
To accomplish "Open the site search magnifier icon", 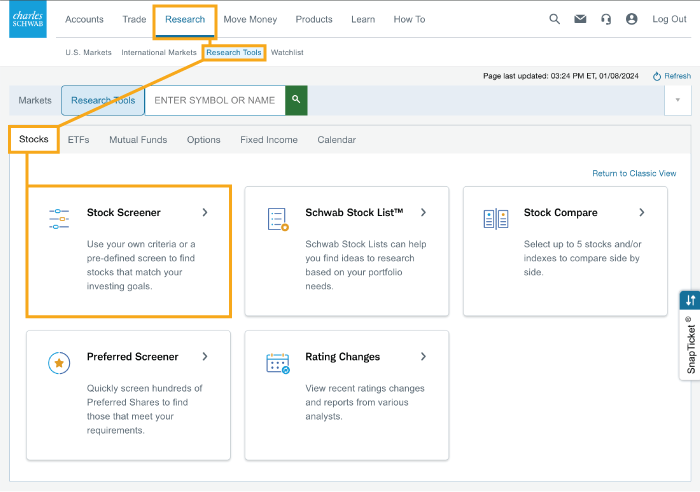I will coord(554,19).
